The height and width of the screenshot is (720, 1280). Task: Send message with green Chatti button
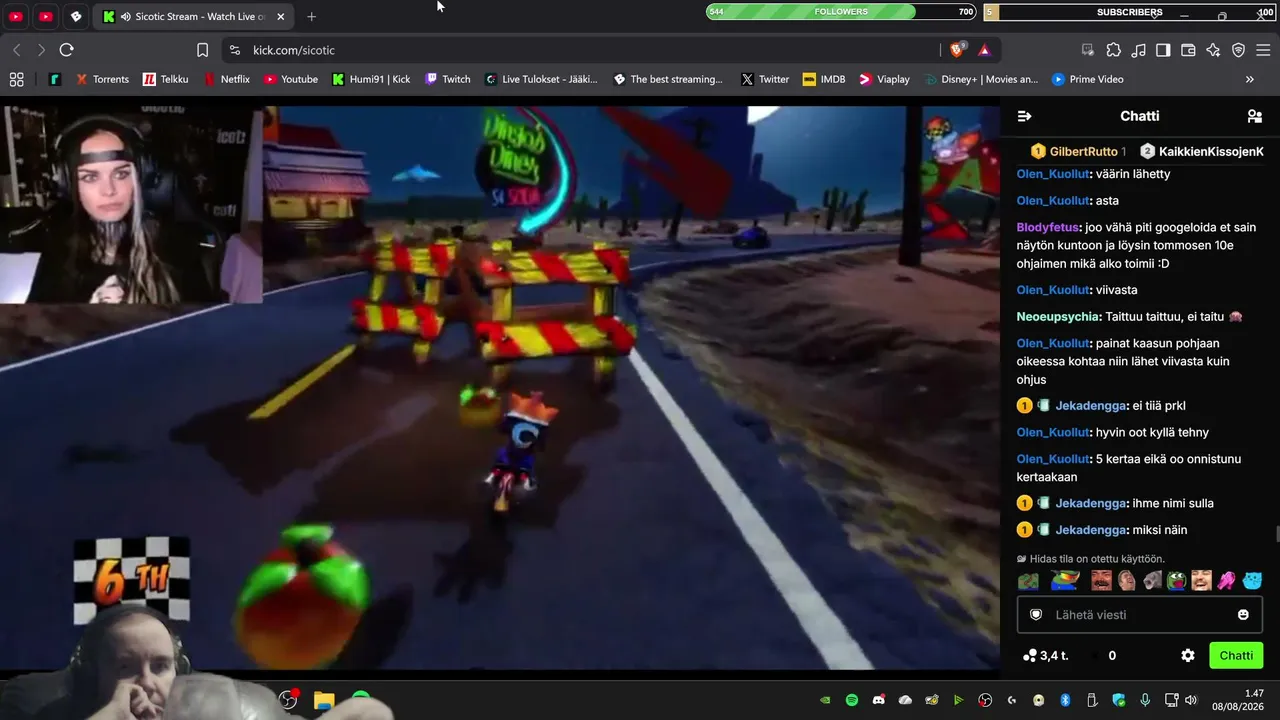(1236, 656)
